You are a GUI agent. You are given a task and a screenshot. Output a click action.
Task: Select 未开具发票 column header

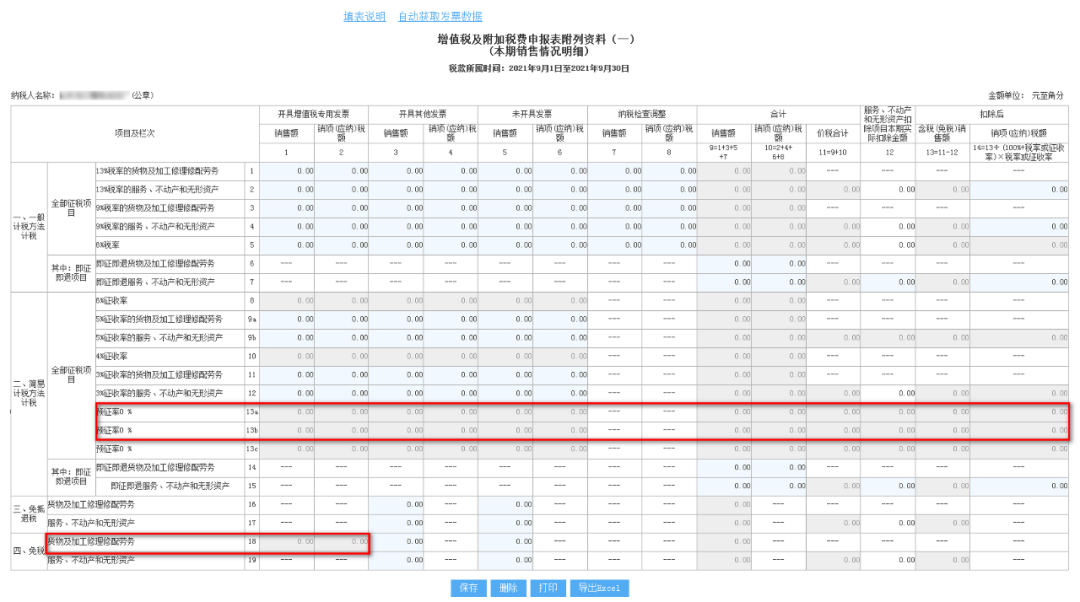[x=532, y=114]
